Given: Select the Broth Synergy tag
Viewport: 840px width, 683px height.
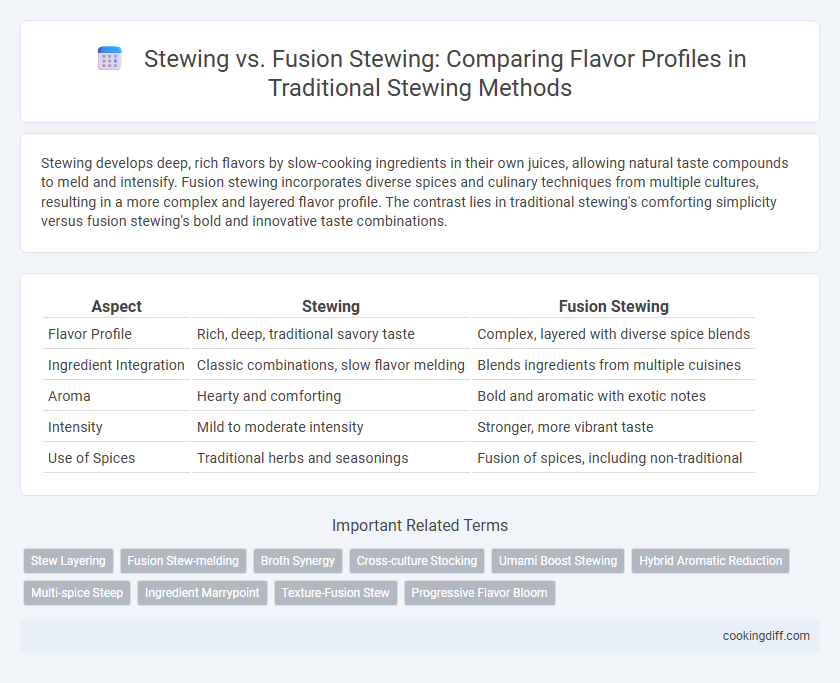Looking at the screenshot, I should tap(298, 561).
